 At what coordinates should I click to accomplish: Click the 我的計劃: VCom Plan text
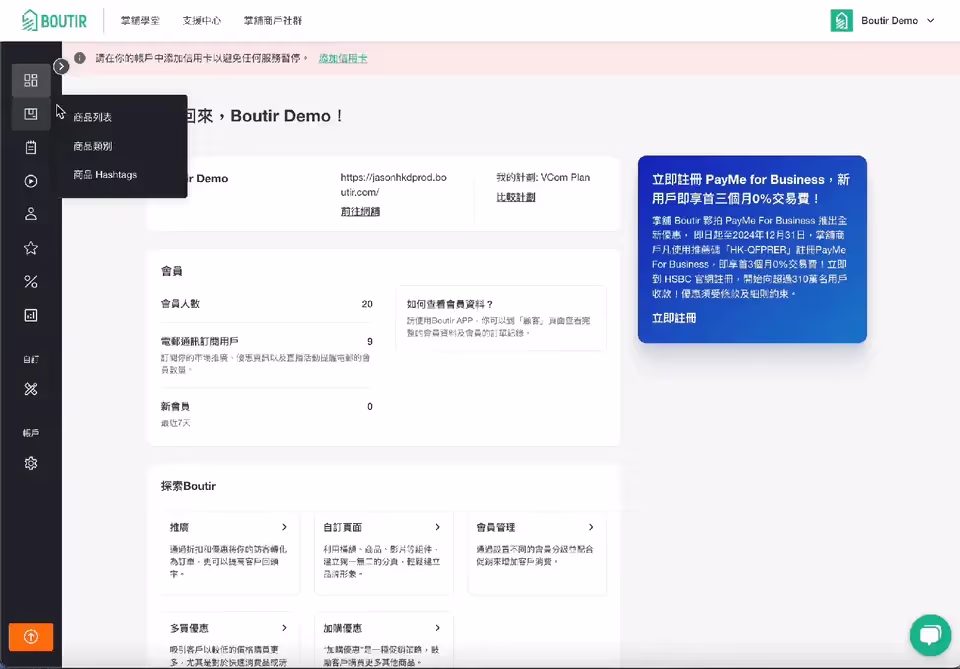pos(543,177)
